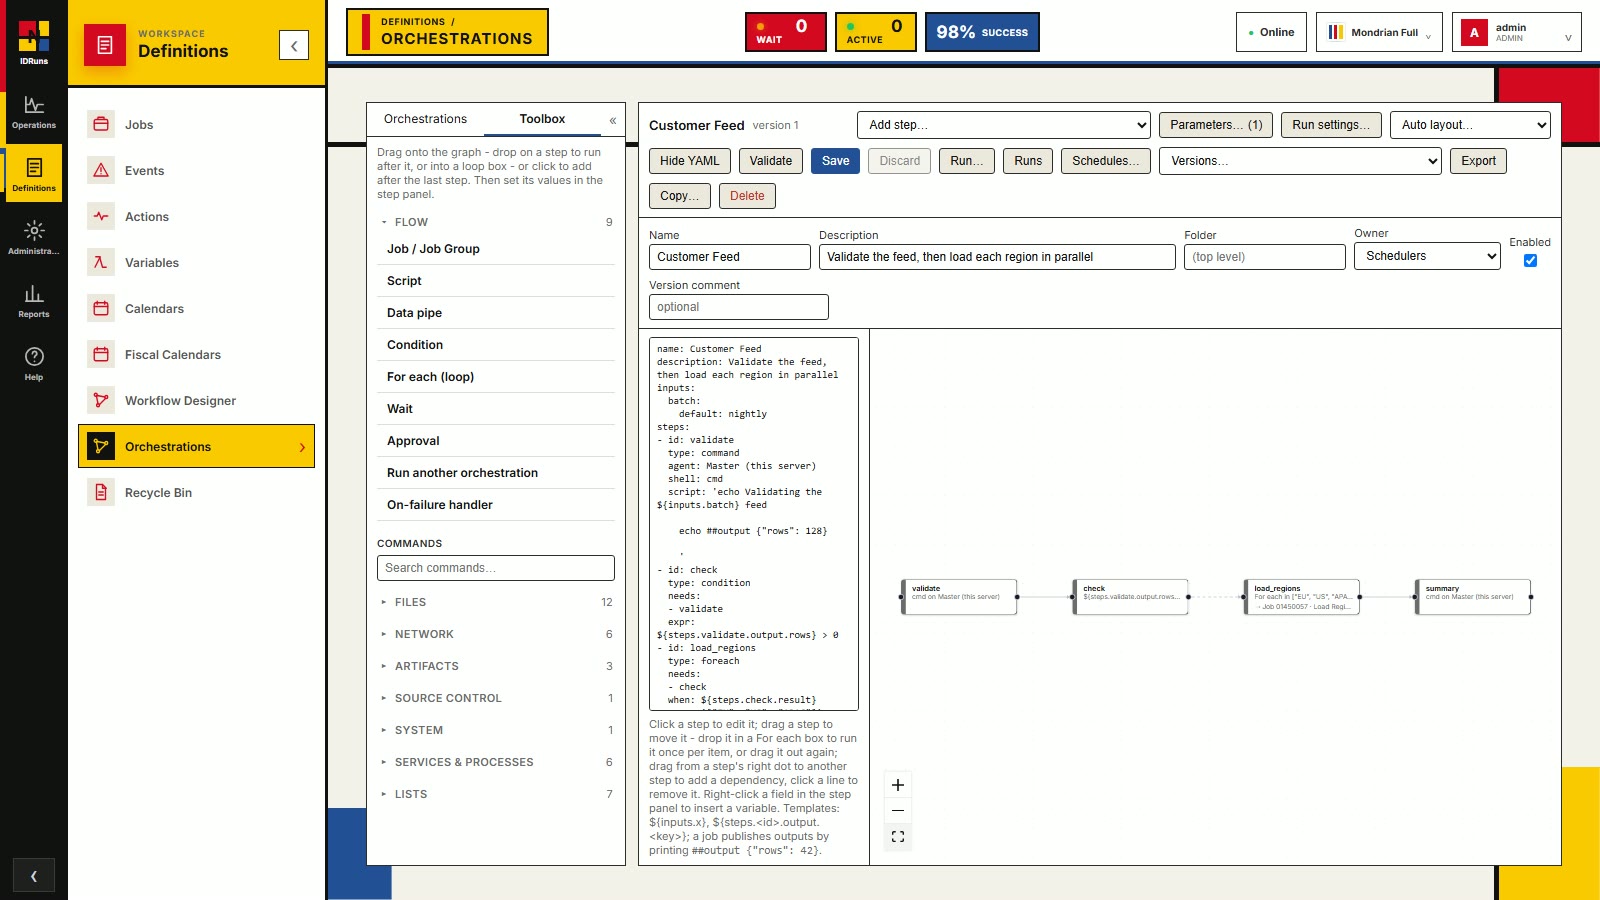Collapse the far-left navigation rail

pos(34,876)
